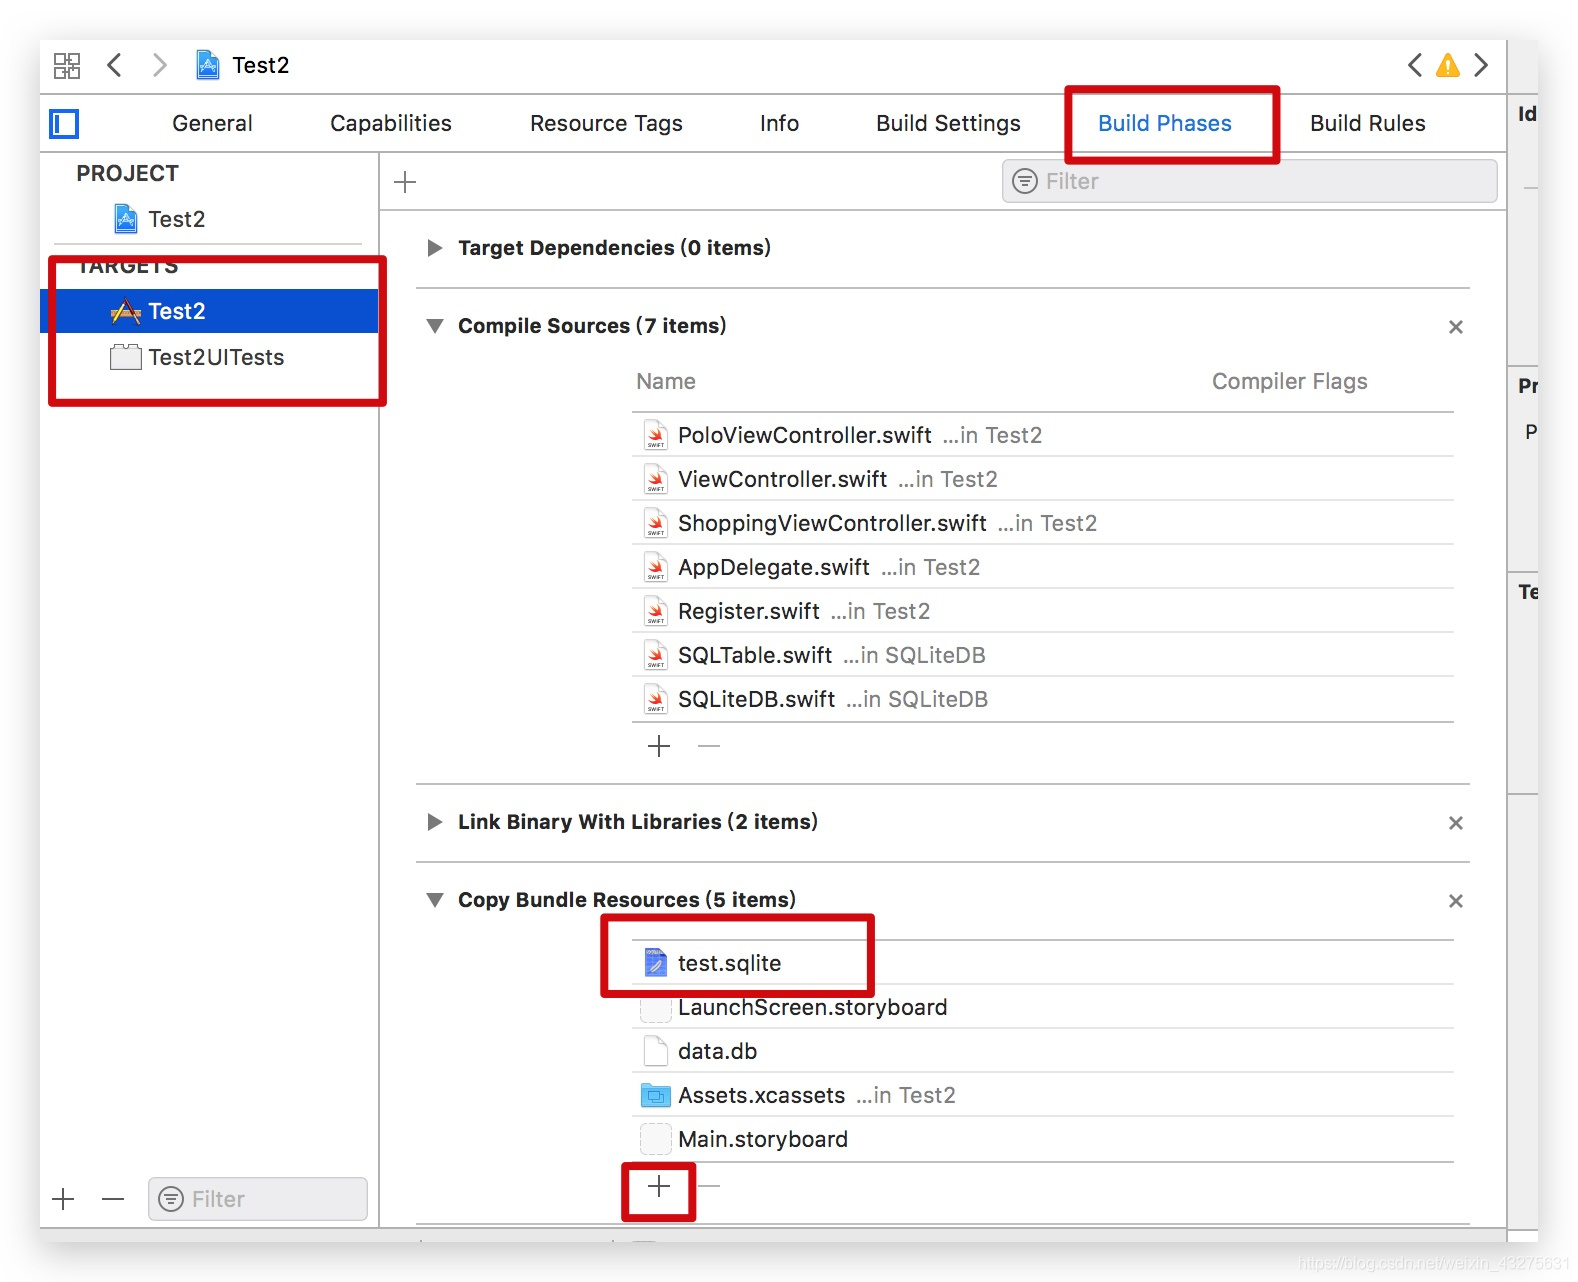Toggle the project and targets list sidebar
1578x1282 pixels.
click(64, 124)
